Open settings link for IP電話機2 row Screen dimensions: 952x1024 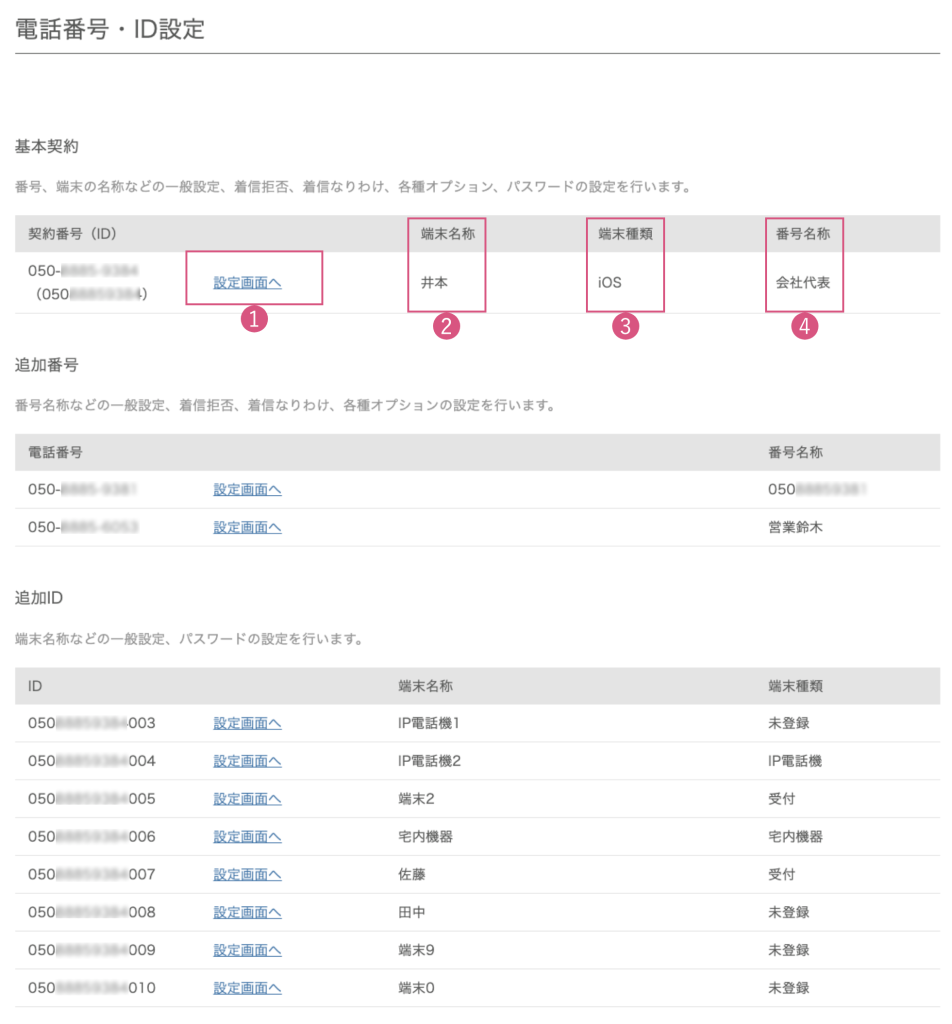[247, 761]
